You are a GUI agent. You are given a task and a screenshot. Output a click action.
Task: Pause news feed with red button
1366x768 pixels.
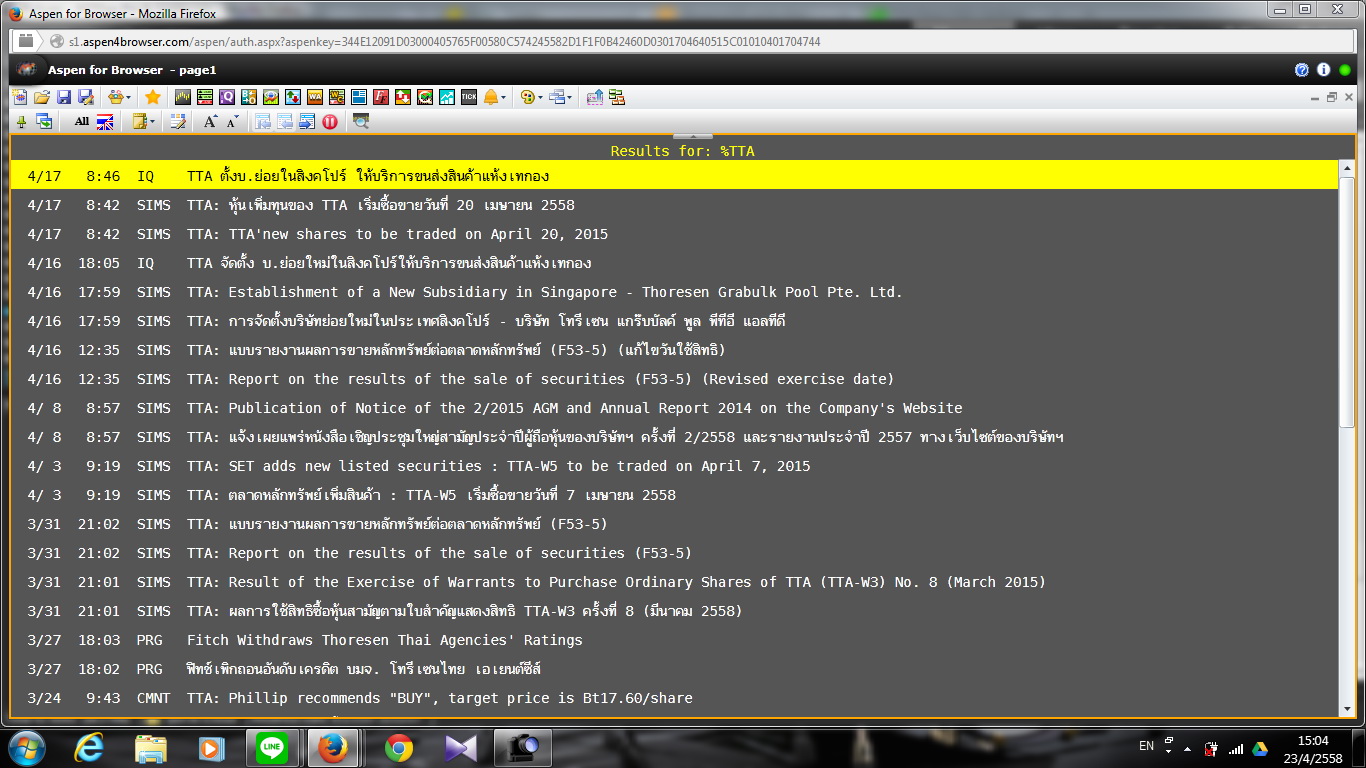(329, 122)
